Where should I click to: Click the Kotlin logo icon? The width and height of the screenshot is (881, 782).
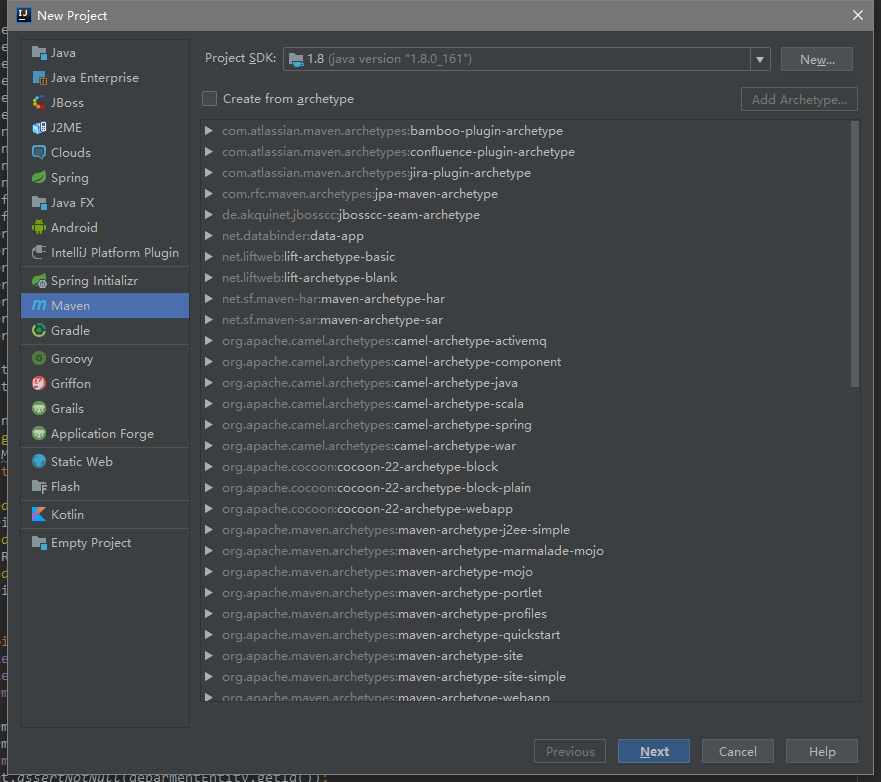click(x=39, y=515)
